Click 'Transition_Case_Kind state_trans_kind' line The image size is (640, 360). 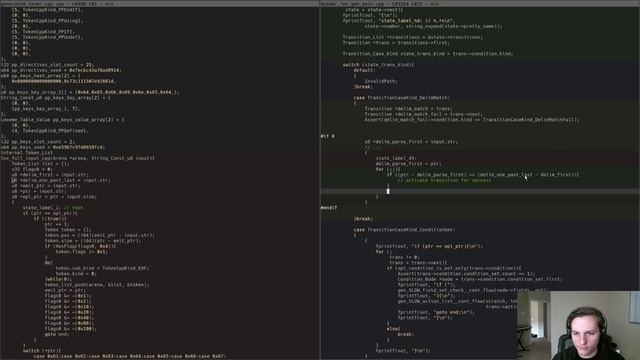click(x=428, y=53)
